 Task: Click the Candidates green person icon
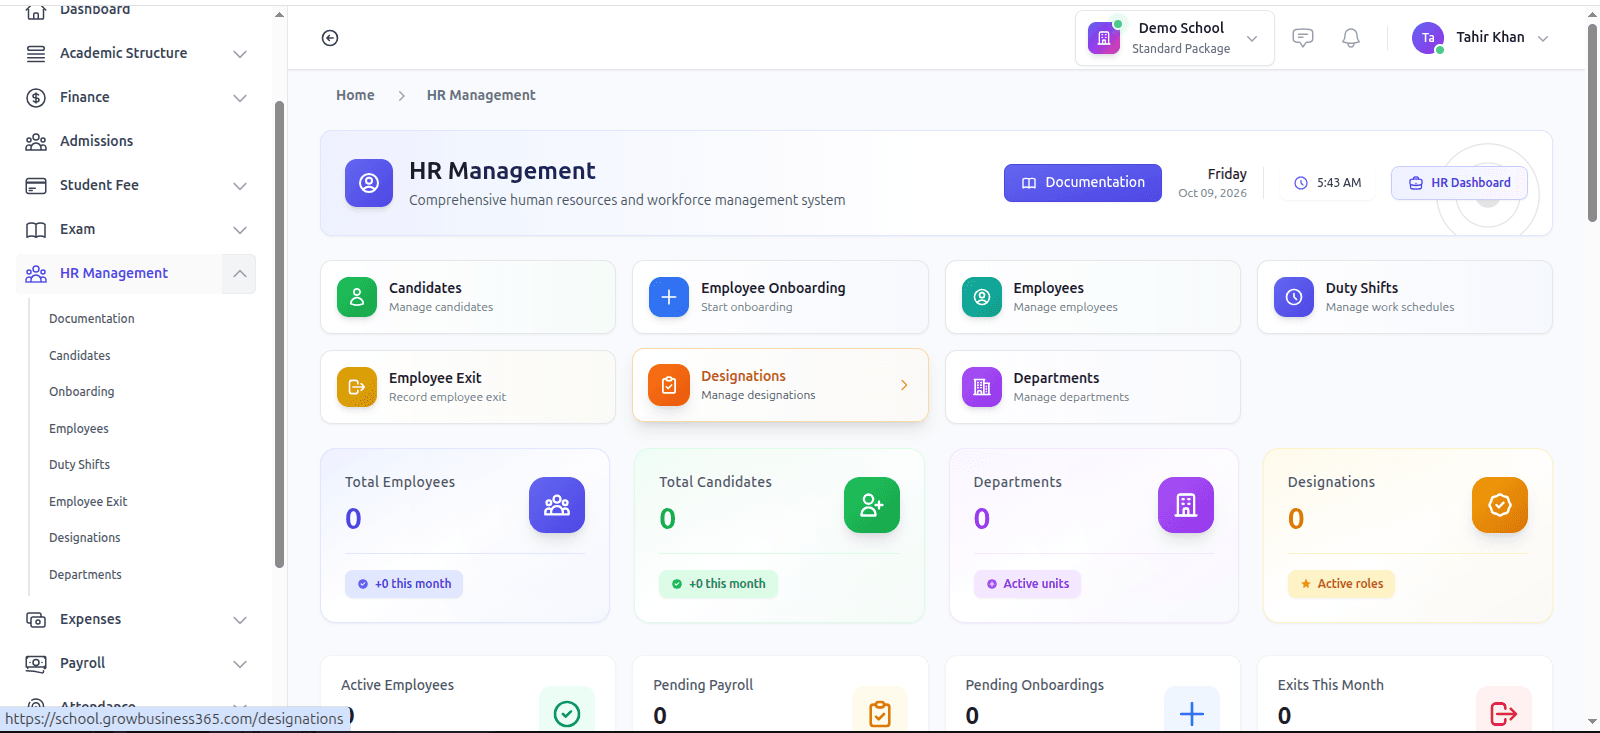(x=357, y=297)
